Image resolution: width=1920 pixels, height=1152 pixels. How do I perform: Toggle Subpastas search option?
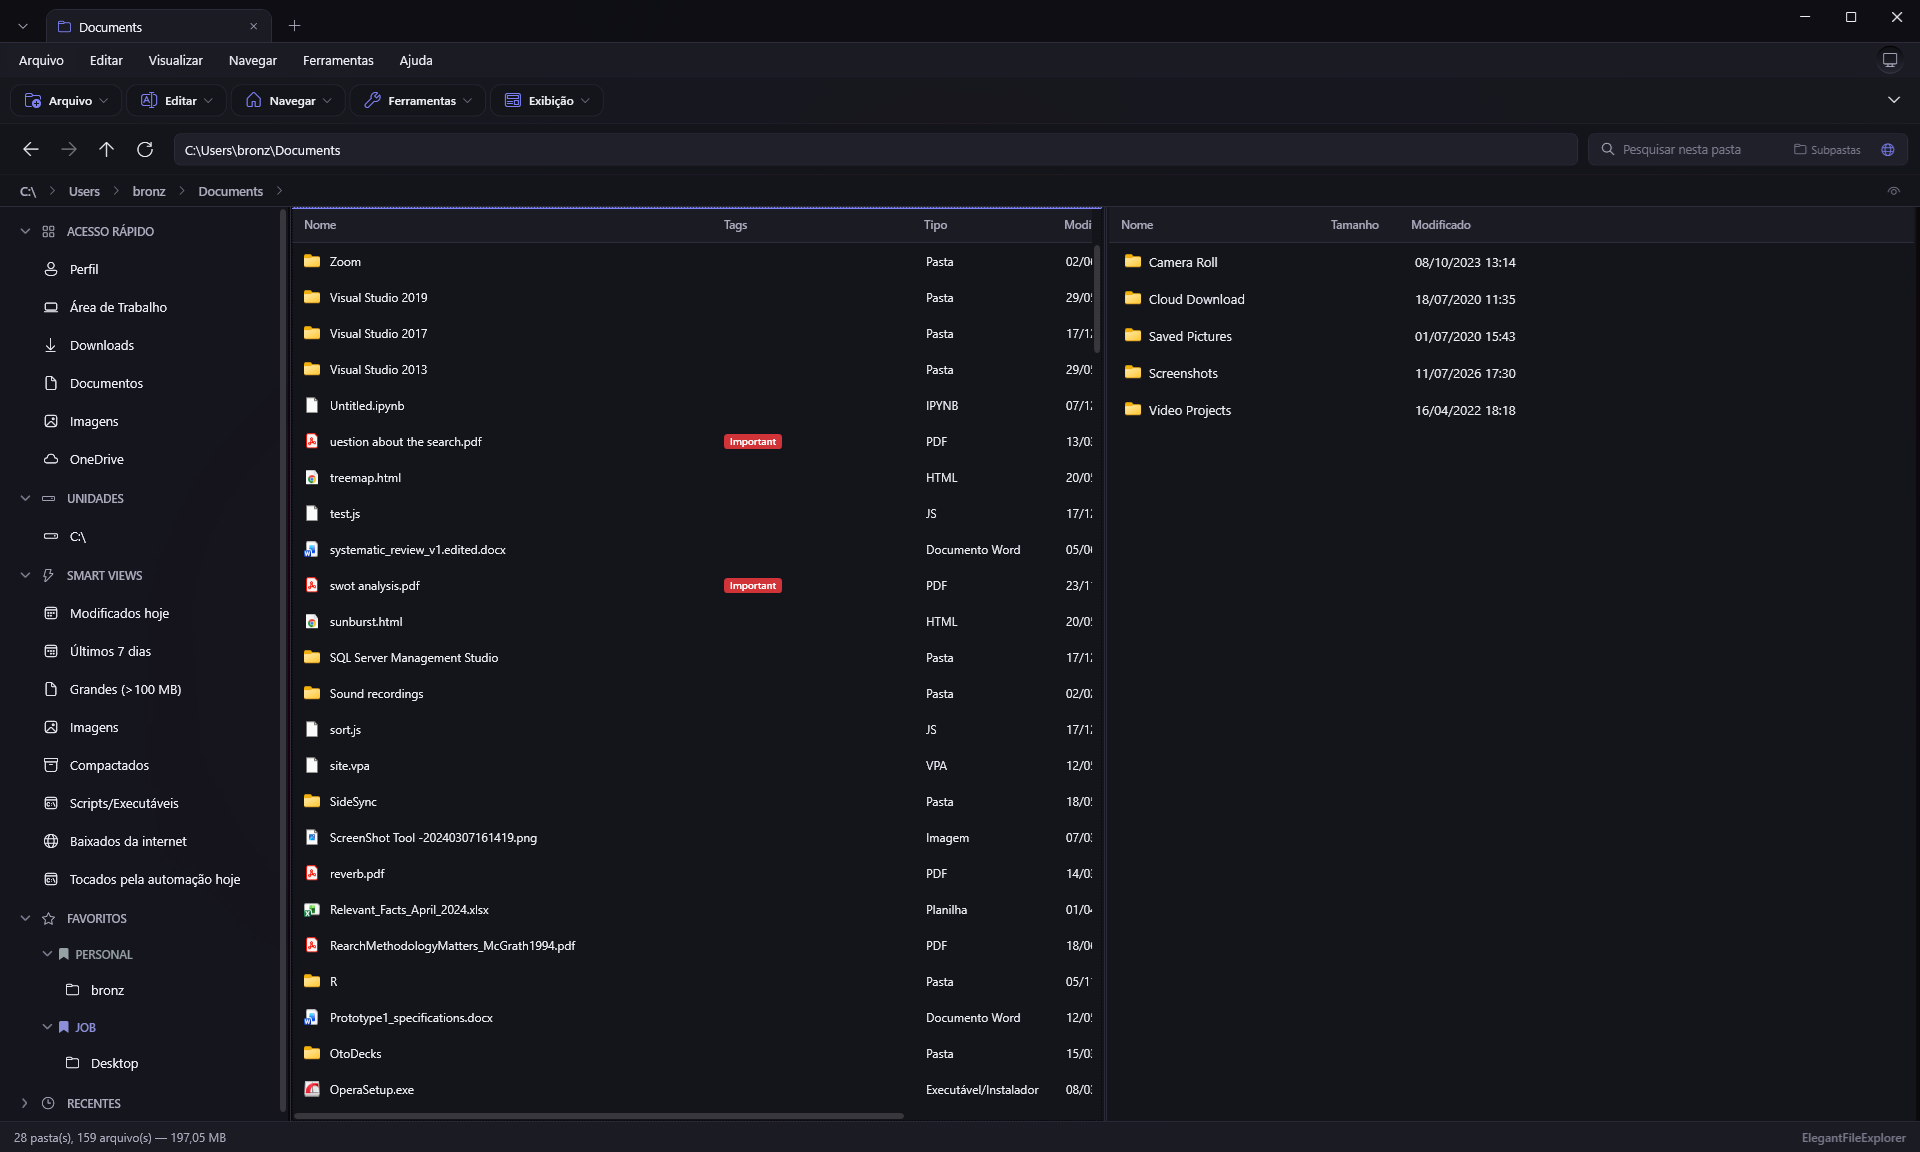tap(1827, 150)
